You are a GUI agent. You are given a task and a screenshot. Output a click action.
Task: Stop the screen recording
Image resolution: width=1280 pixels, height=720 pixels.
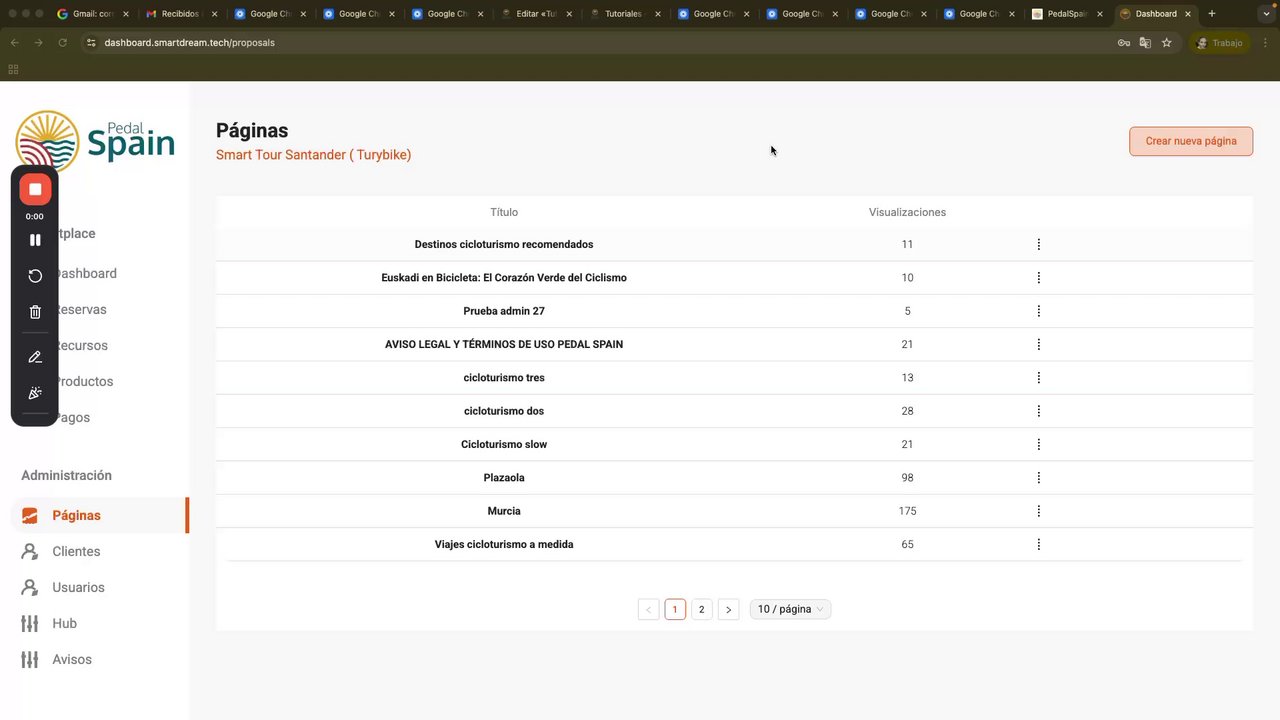point(35,189)
